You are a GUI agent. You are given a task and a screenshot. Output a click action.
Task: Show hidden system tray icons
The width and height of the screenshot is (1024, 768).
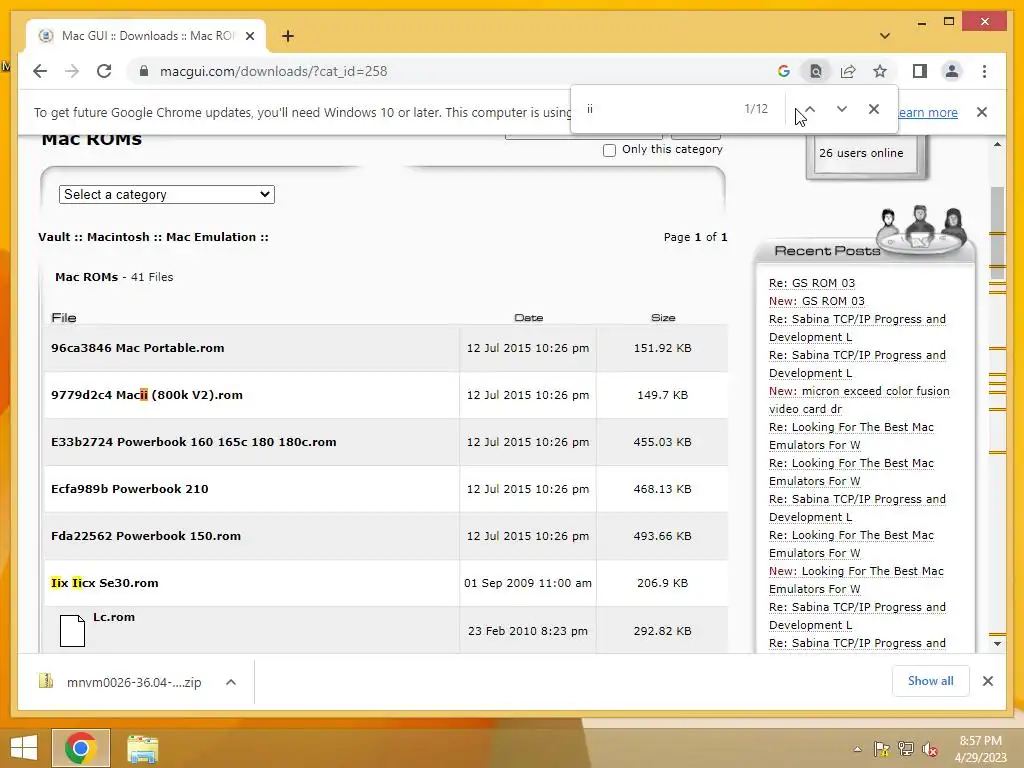tap(857, 749)
